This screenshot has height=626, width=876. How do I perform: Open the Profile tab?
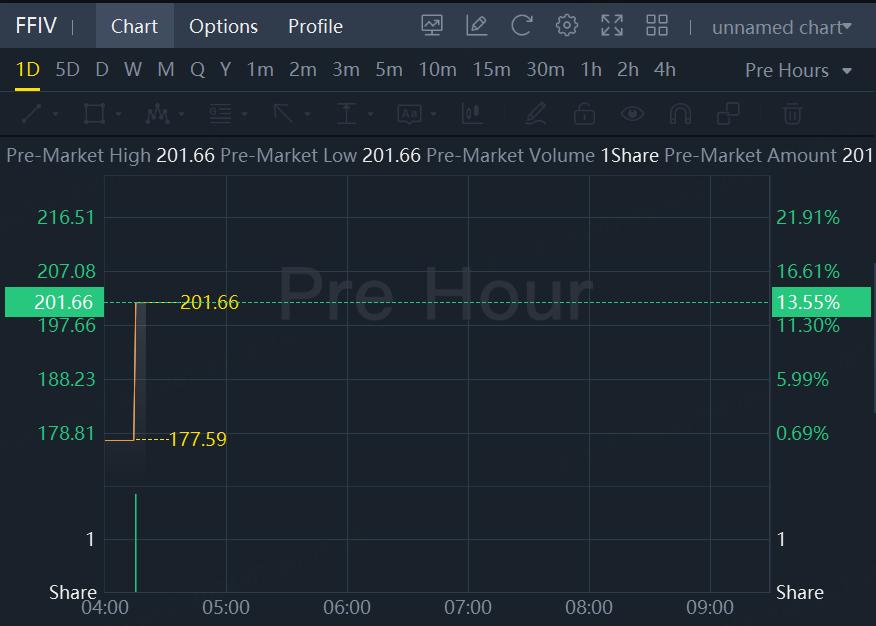point(315,27)
